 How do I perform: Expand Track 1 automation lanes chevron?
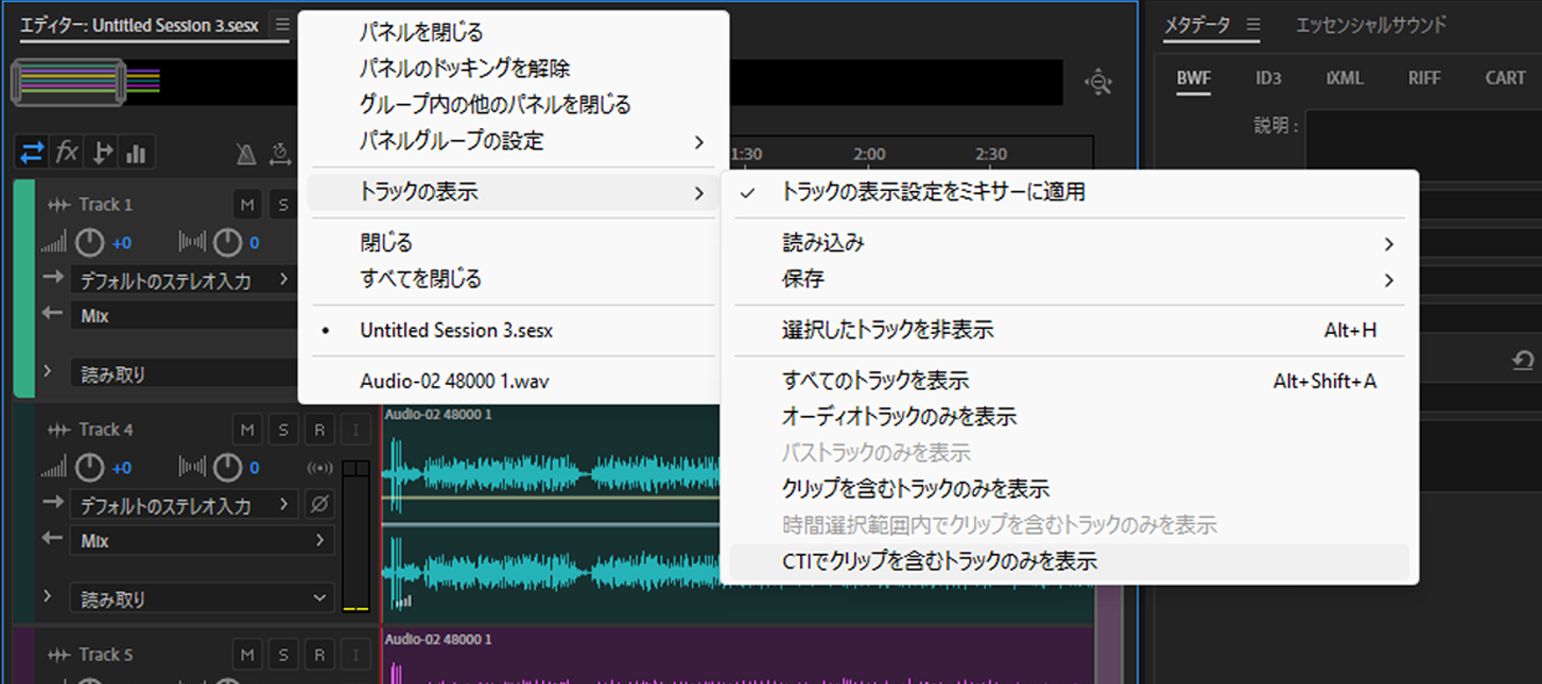coord(47,371)
